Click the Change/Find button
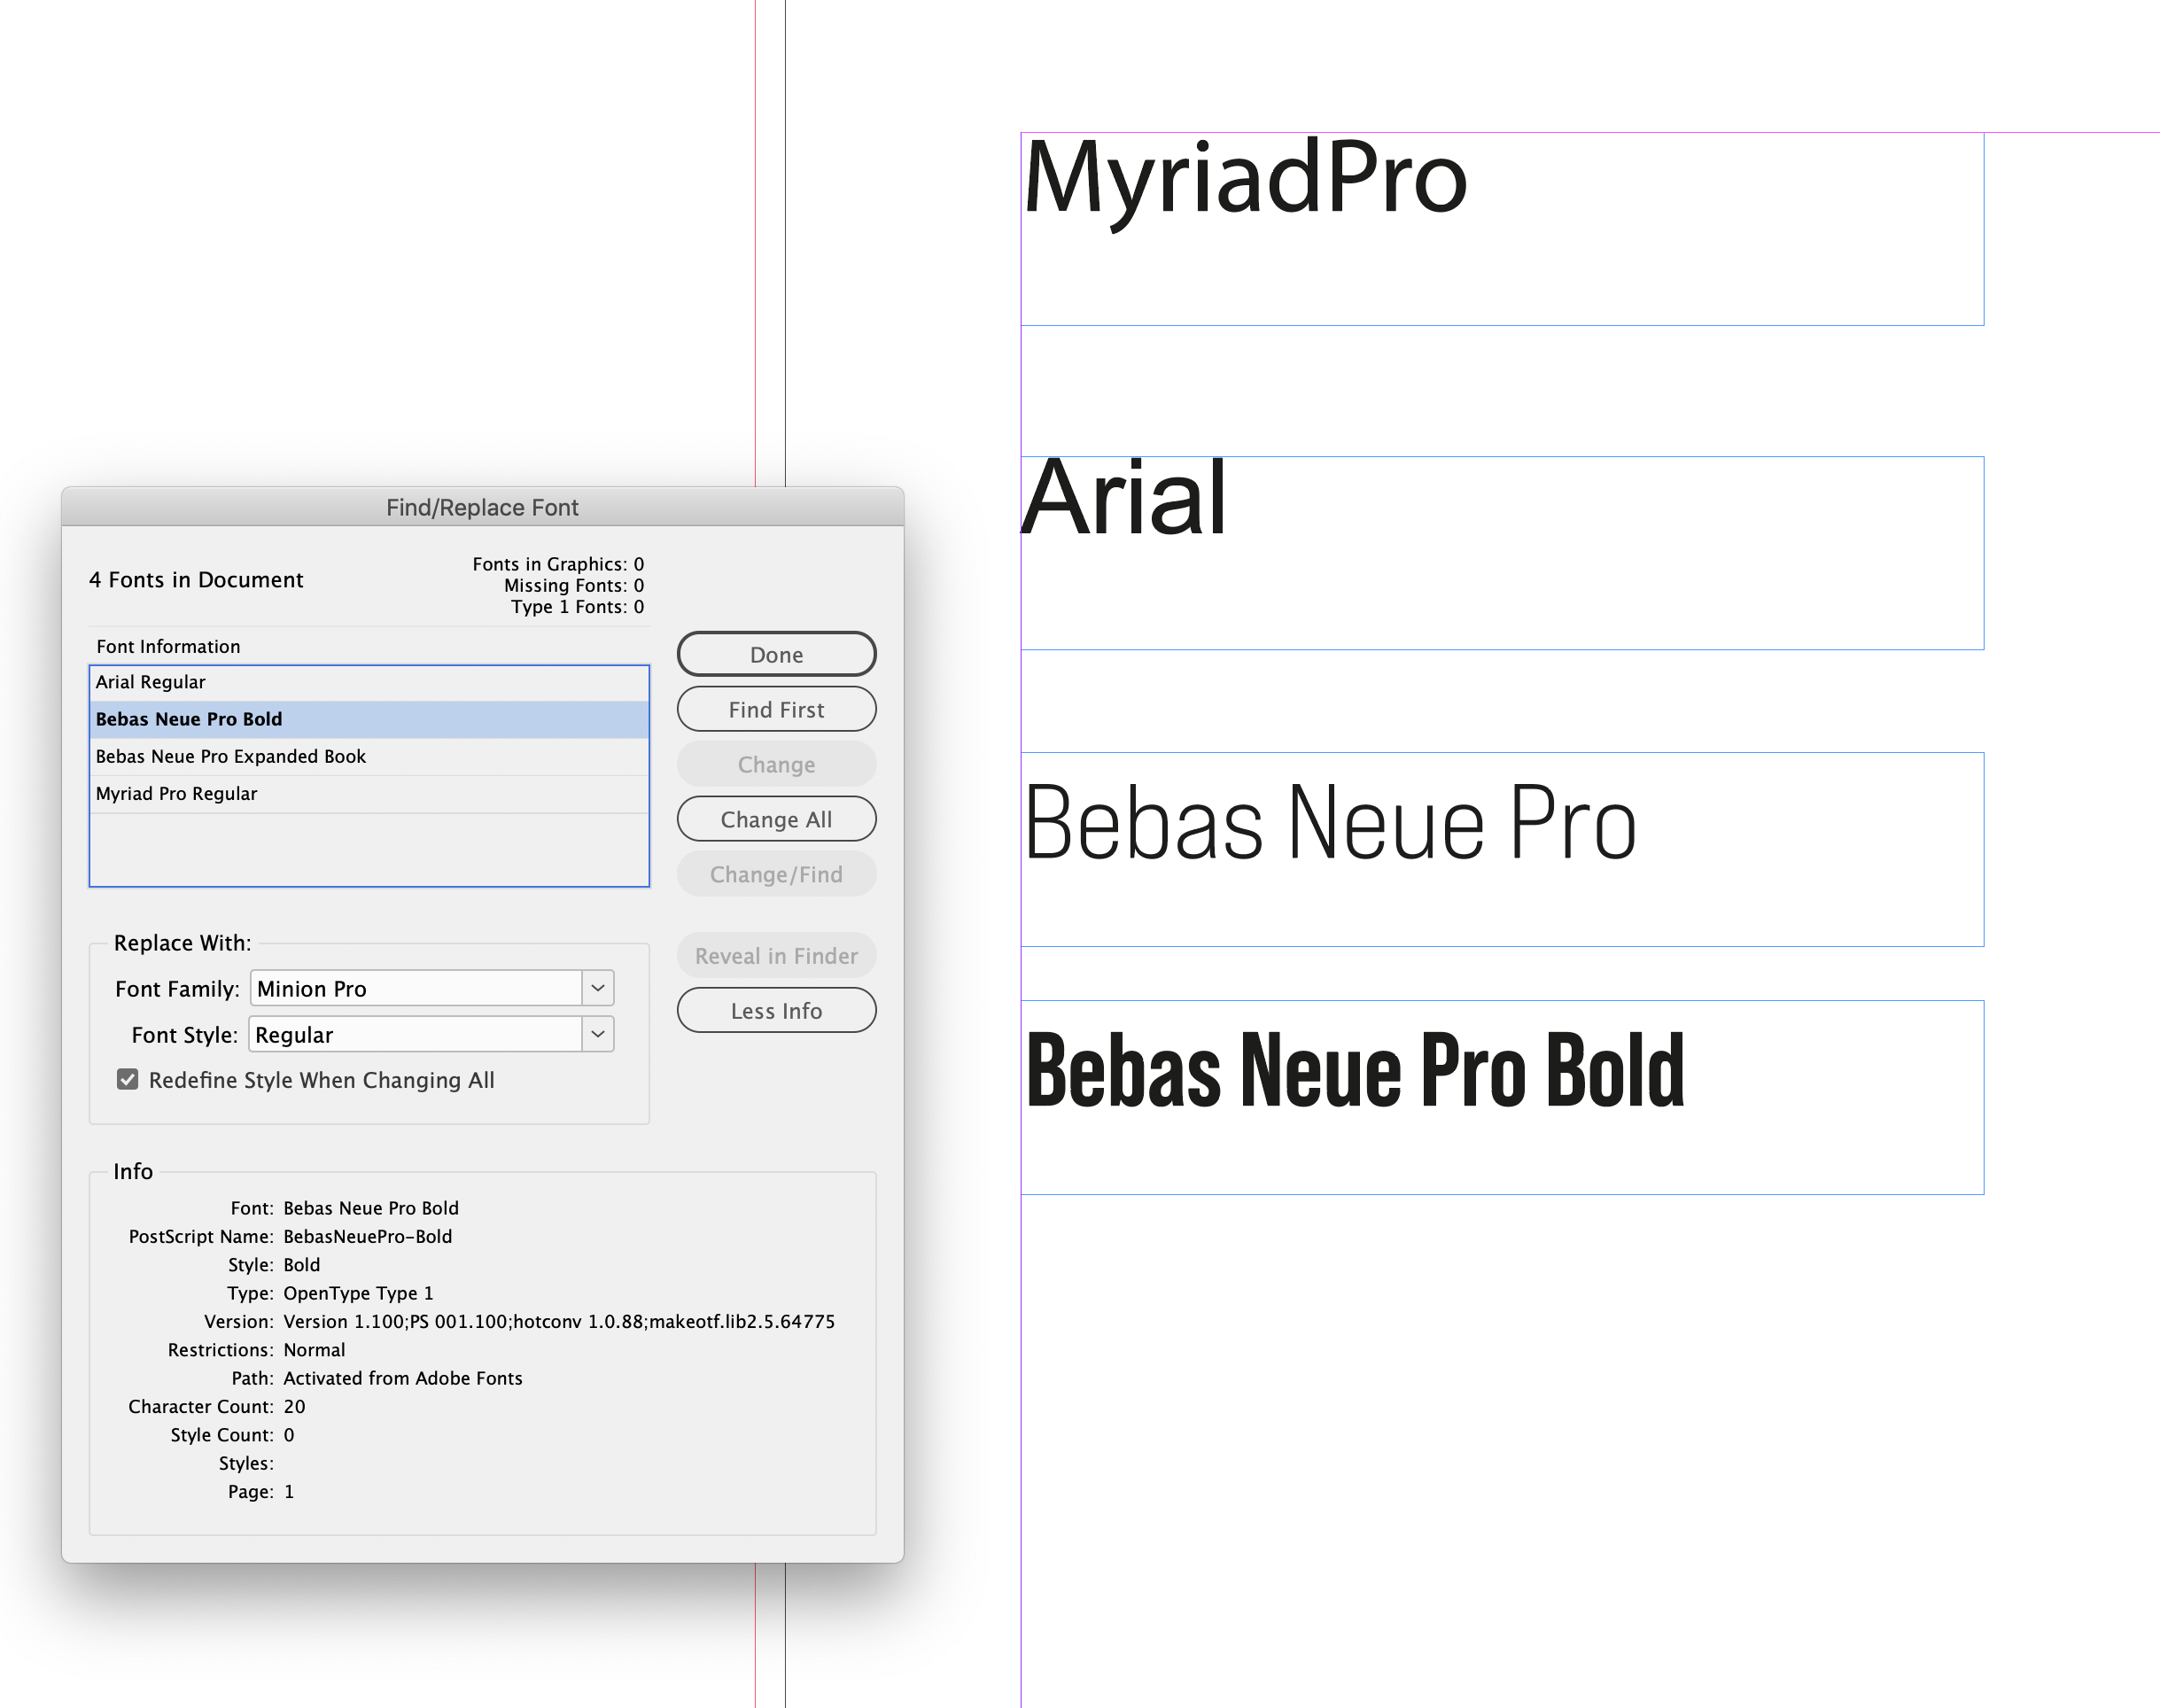 (x=776, y=874)
